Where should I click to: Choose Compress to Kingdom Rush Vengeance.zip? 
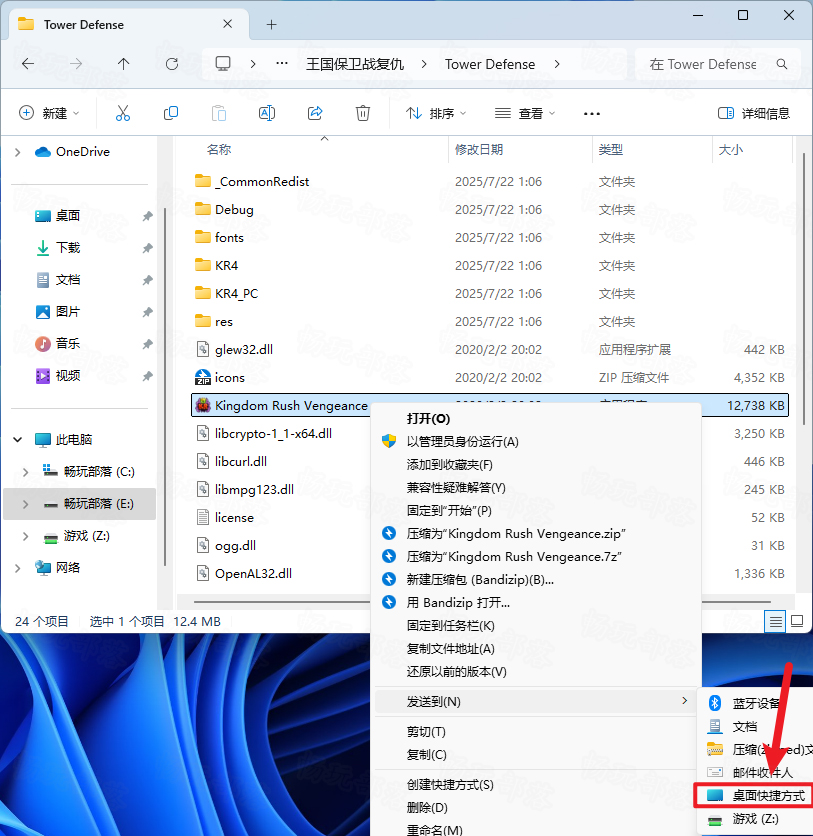535,534
